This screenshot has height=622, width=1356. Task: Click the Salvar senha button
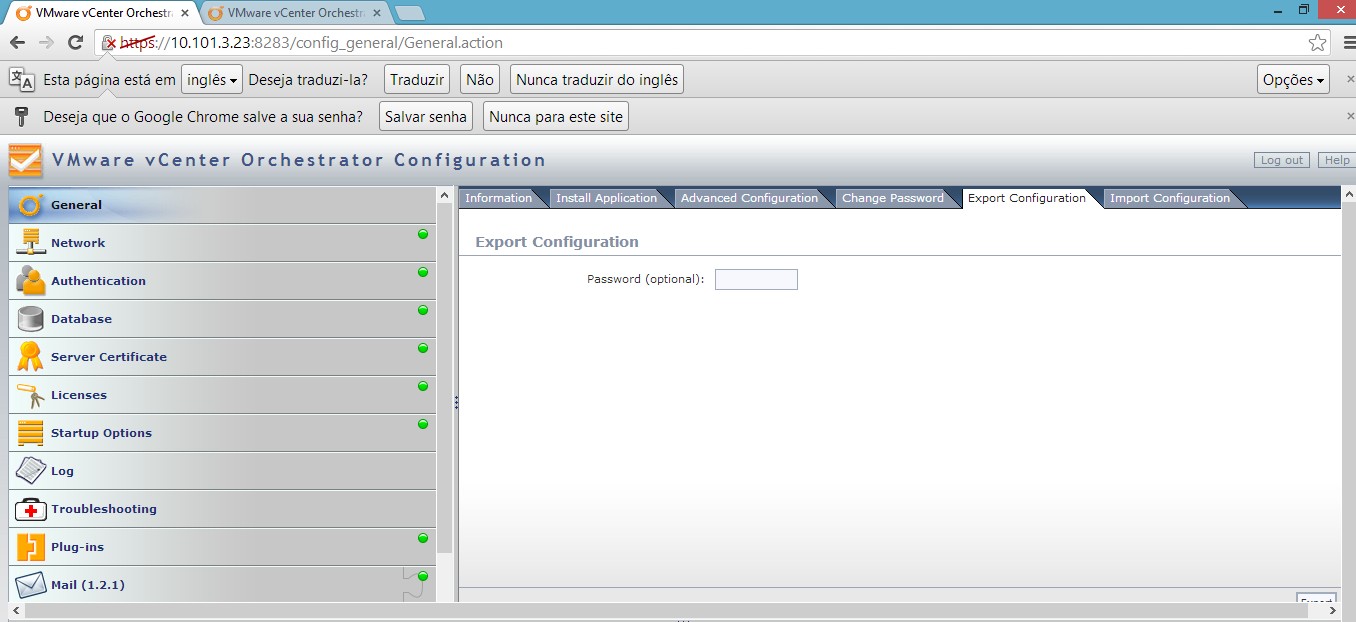click(x=426, y=117)
